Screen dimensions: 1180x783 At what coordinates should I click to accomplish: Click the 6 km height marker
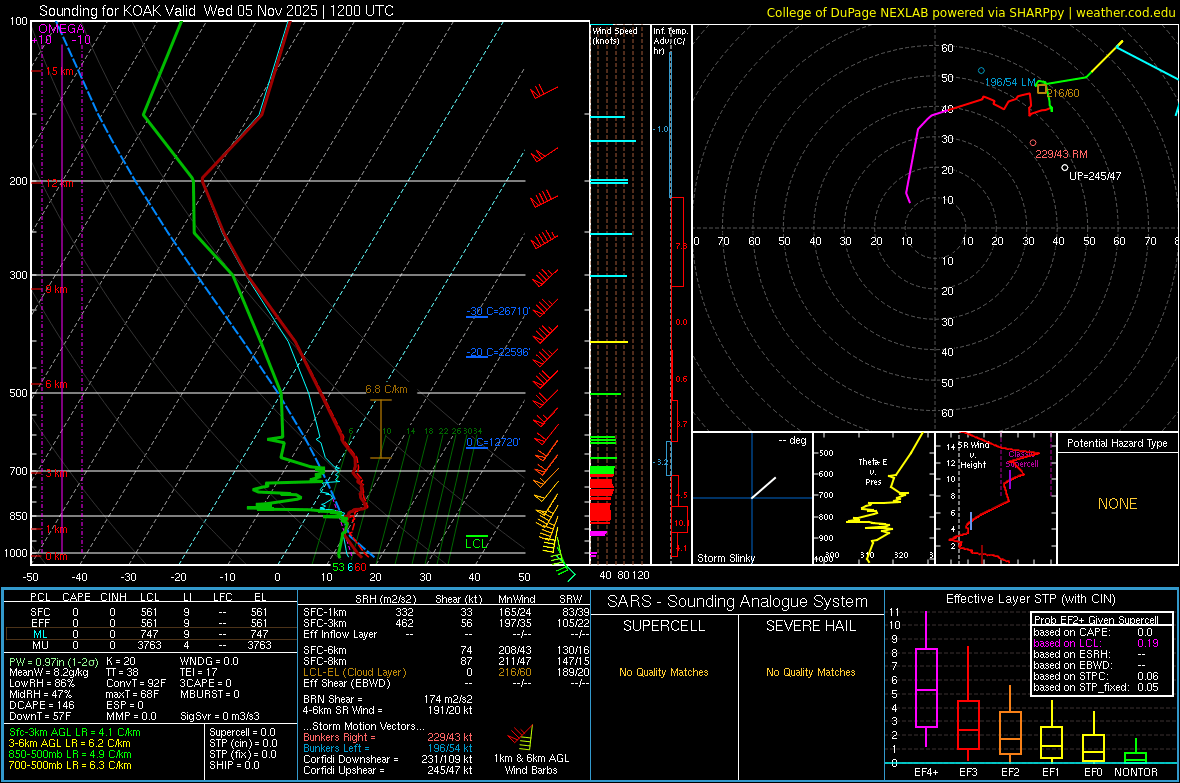pyautogui.click(x=56, y=384)
